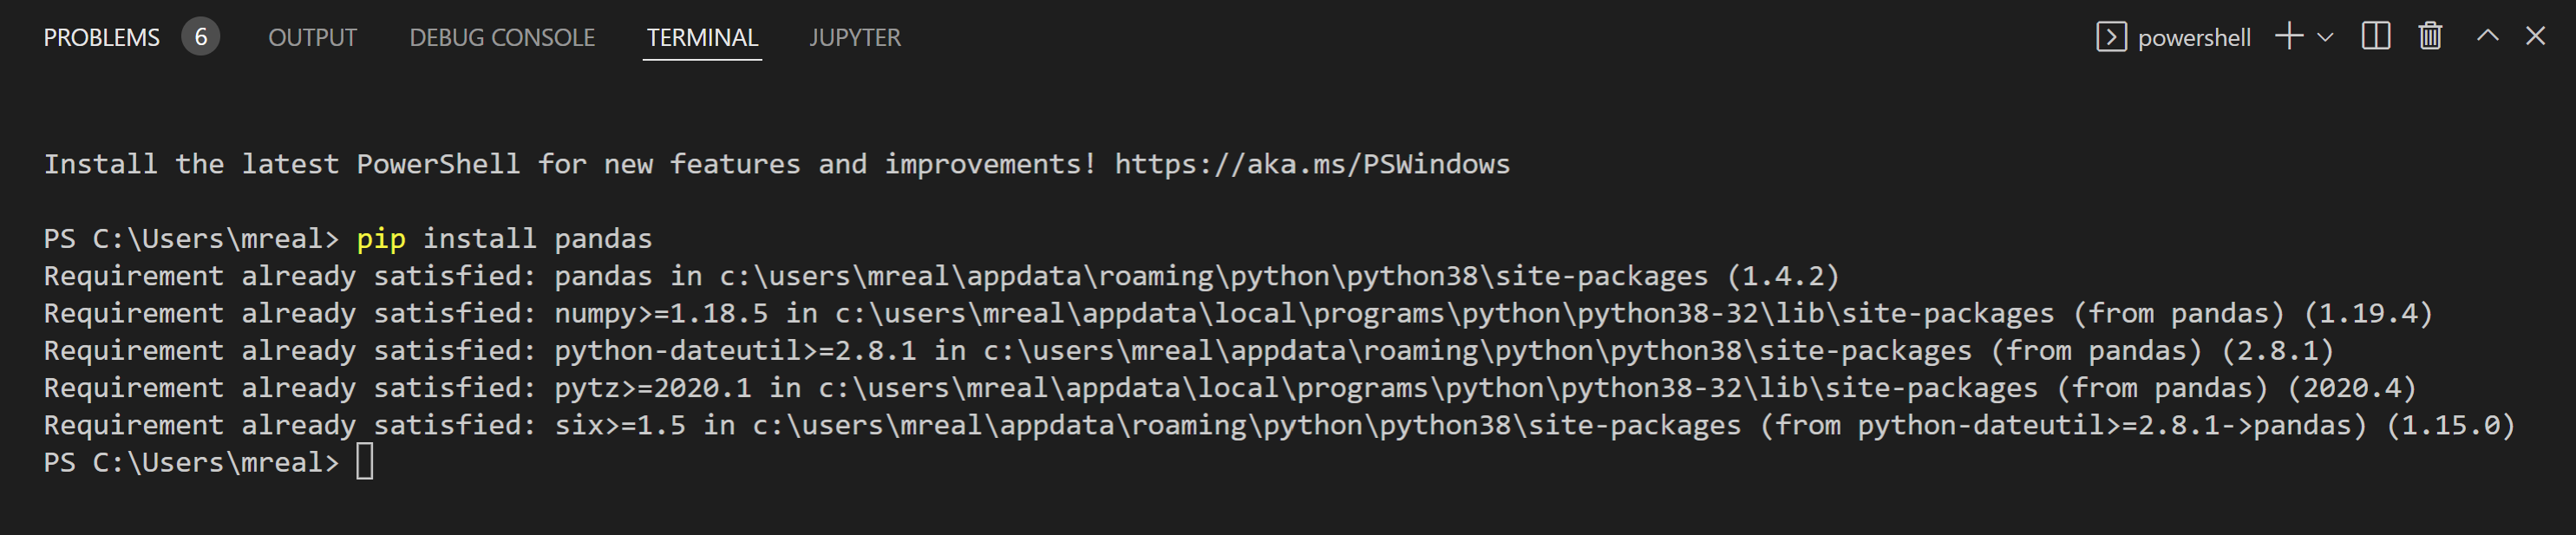Click the powershell terminal shell icon

[2110, 38]
